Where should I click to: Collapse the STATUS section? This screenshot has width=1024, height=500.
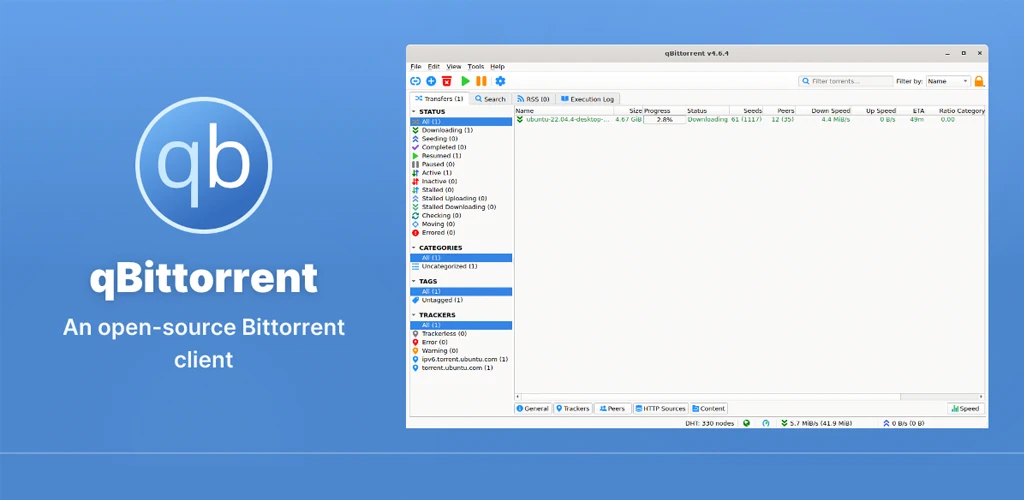413,112
